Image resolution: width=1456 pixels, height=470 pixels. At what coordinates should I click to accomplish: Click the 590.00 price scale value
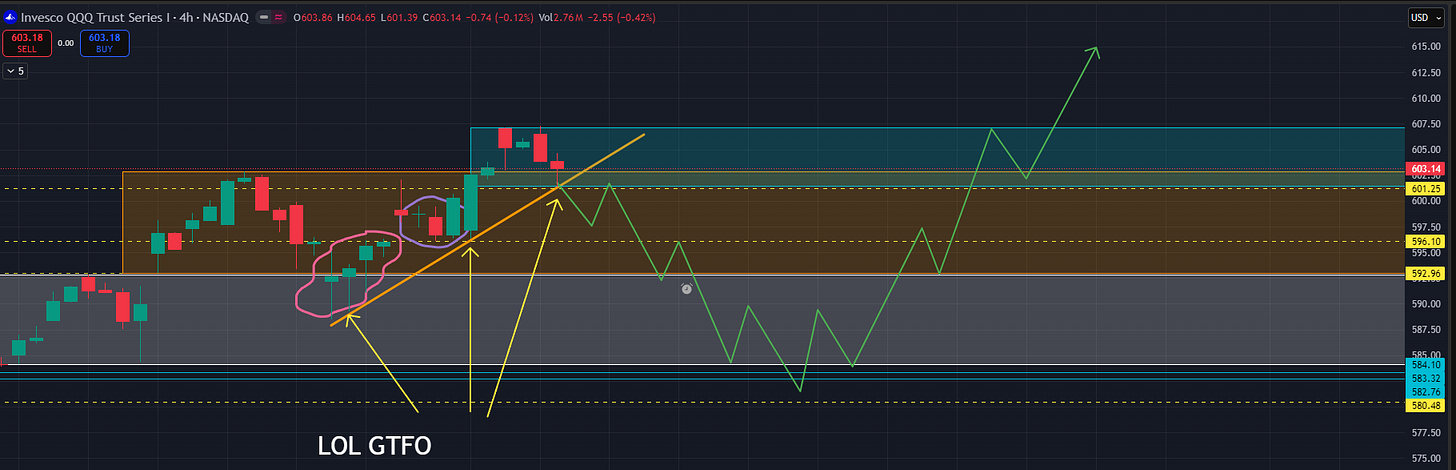point(1424,304)
